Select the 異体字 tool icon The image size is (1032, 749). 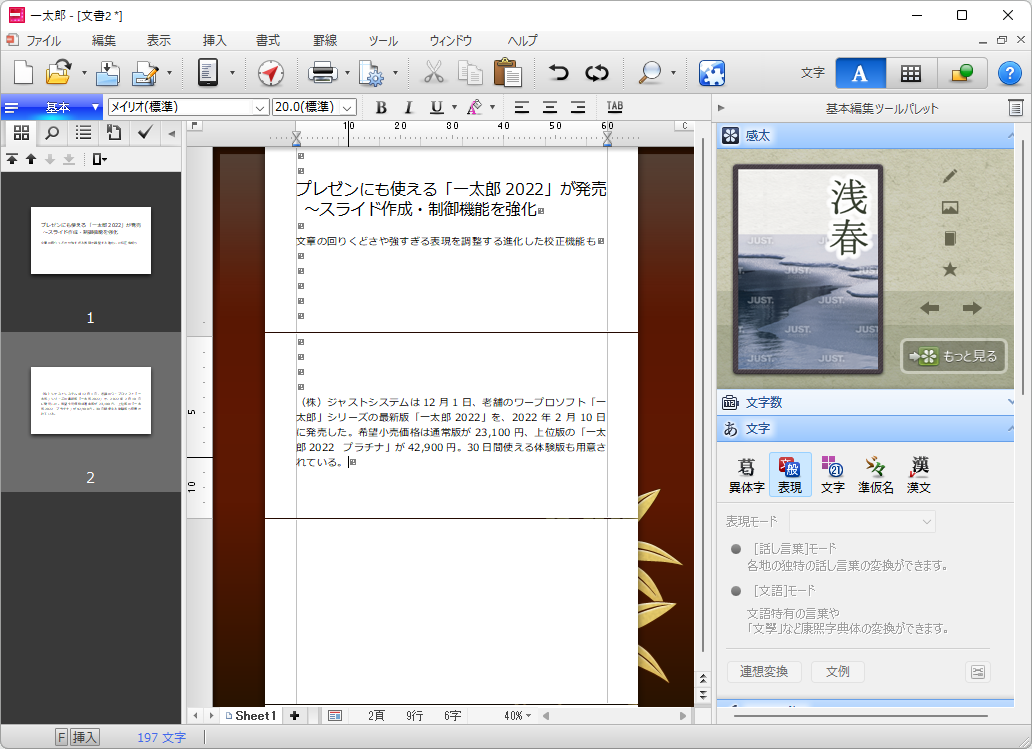click(746, 474)
